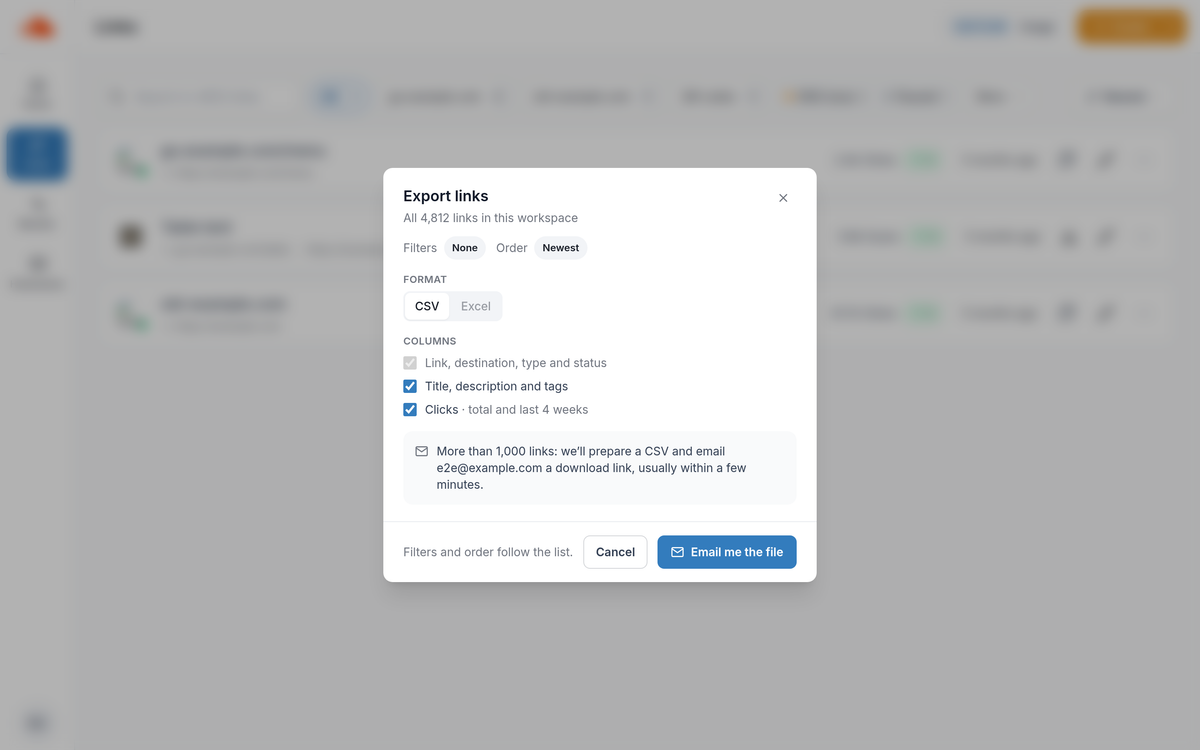Click the 'Export links' dialog title

click(x=446, y=196)
